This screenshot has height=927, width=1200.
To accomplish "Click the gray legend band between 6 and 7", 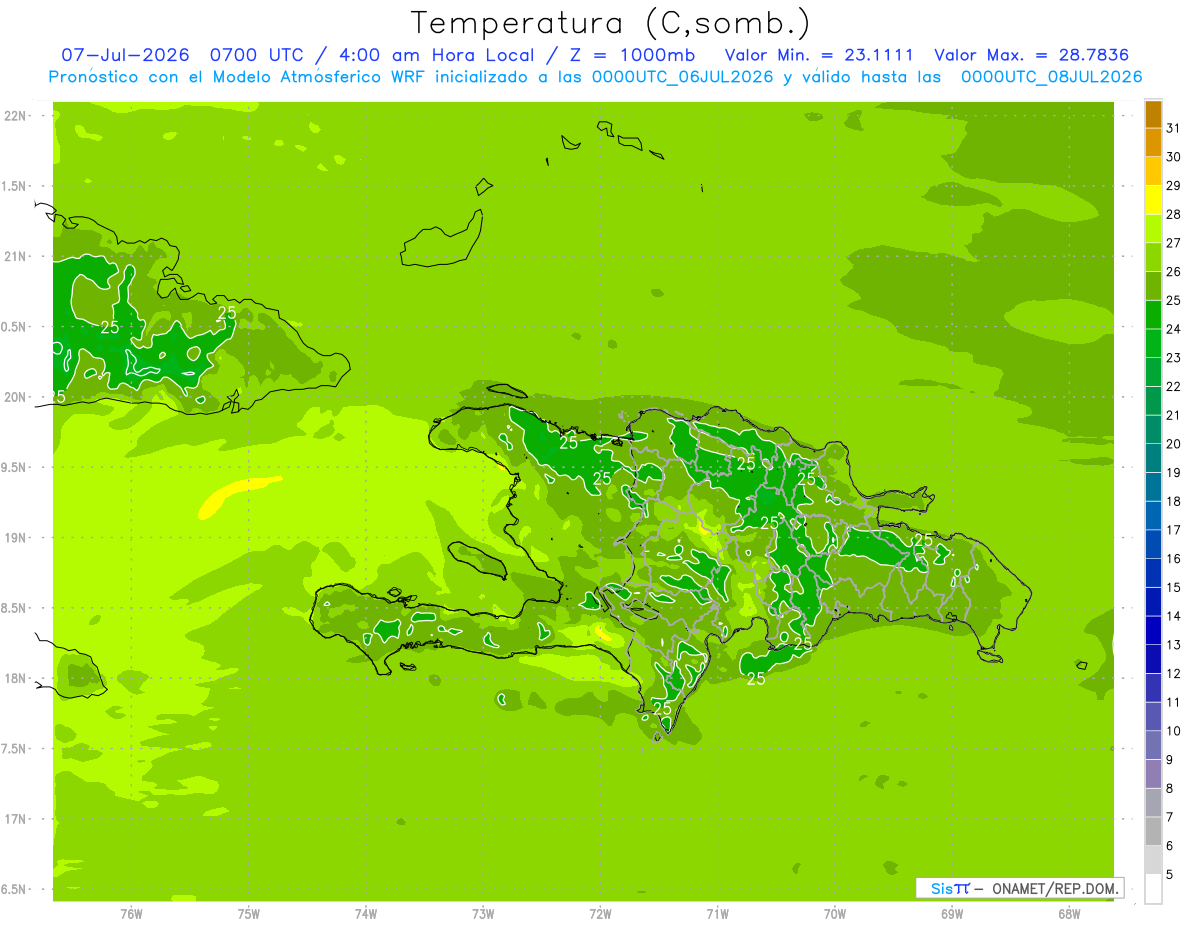I will tap(1153, 831).
